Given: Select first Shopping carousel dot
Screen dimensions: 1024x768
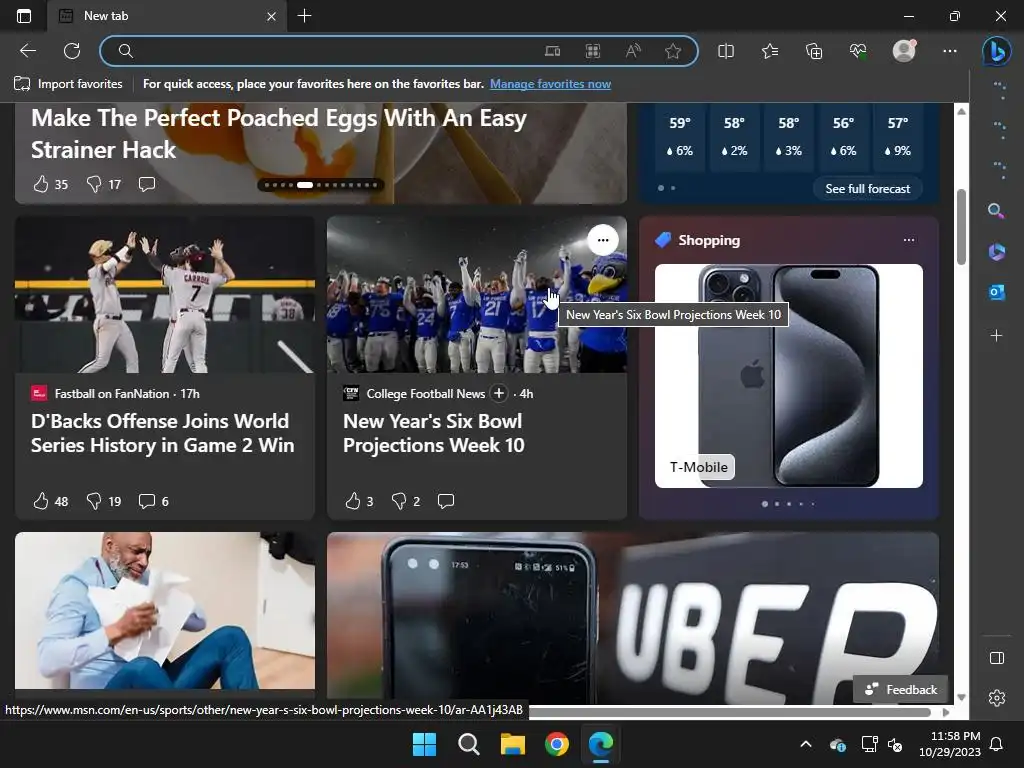Looking at the screenshot, I should point(765,504).
